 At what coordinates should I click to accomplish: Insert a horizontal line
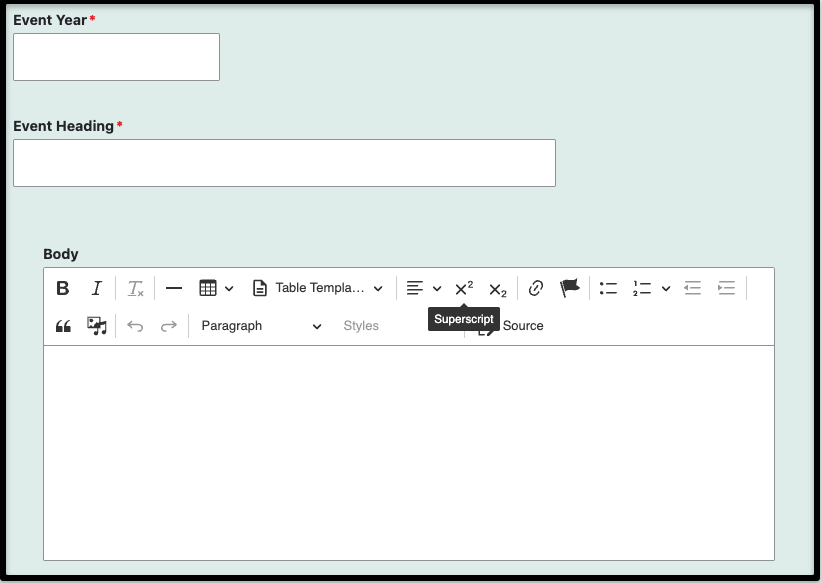coord(174,288)
